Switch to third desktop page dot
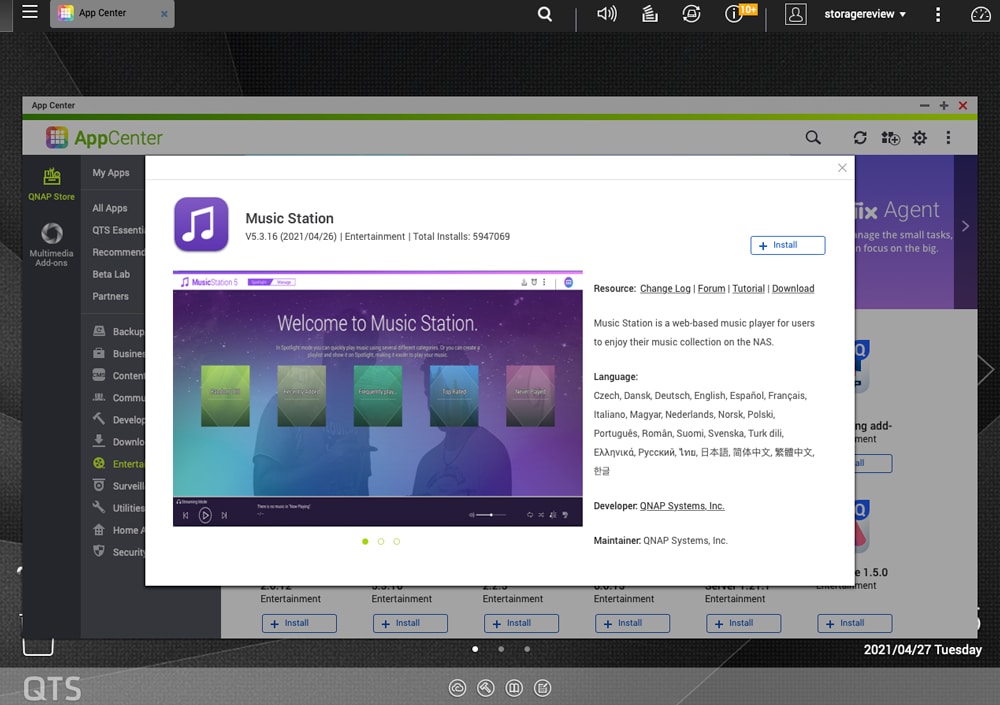 pos(527,649)
